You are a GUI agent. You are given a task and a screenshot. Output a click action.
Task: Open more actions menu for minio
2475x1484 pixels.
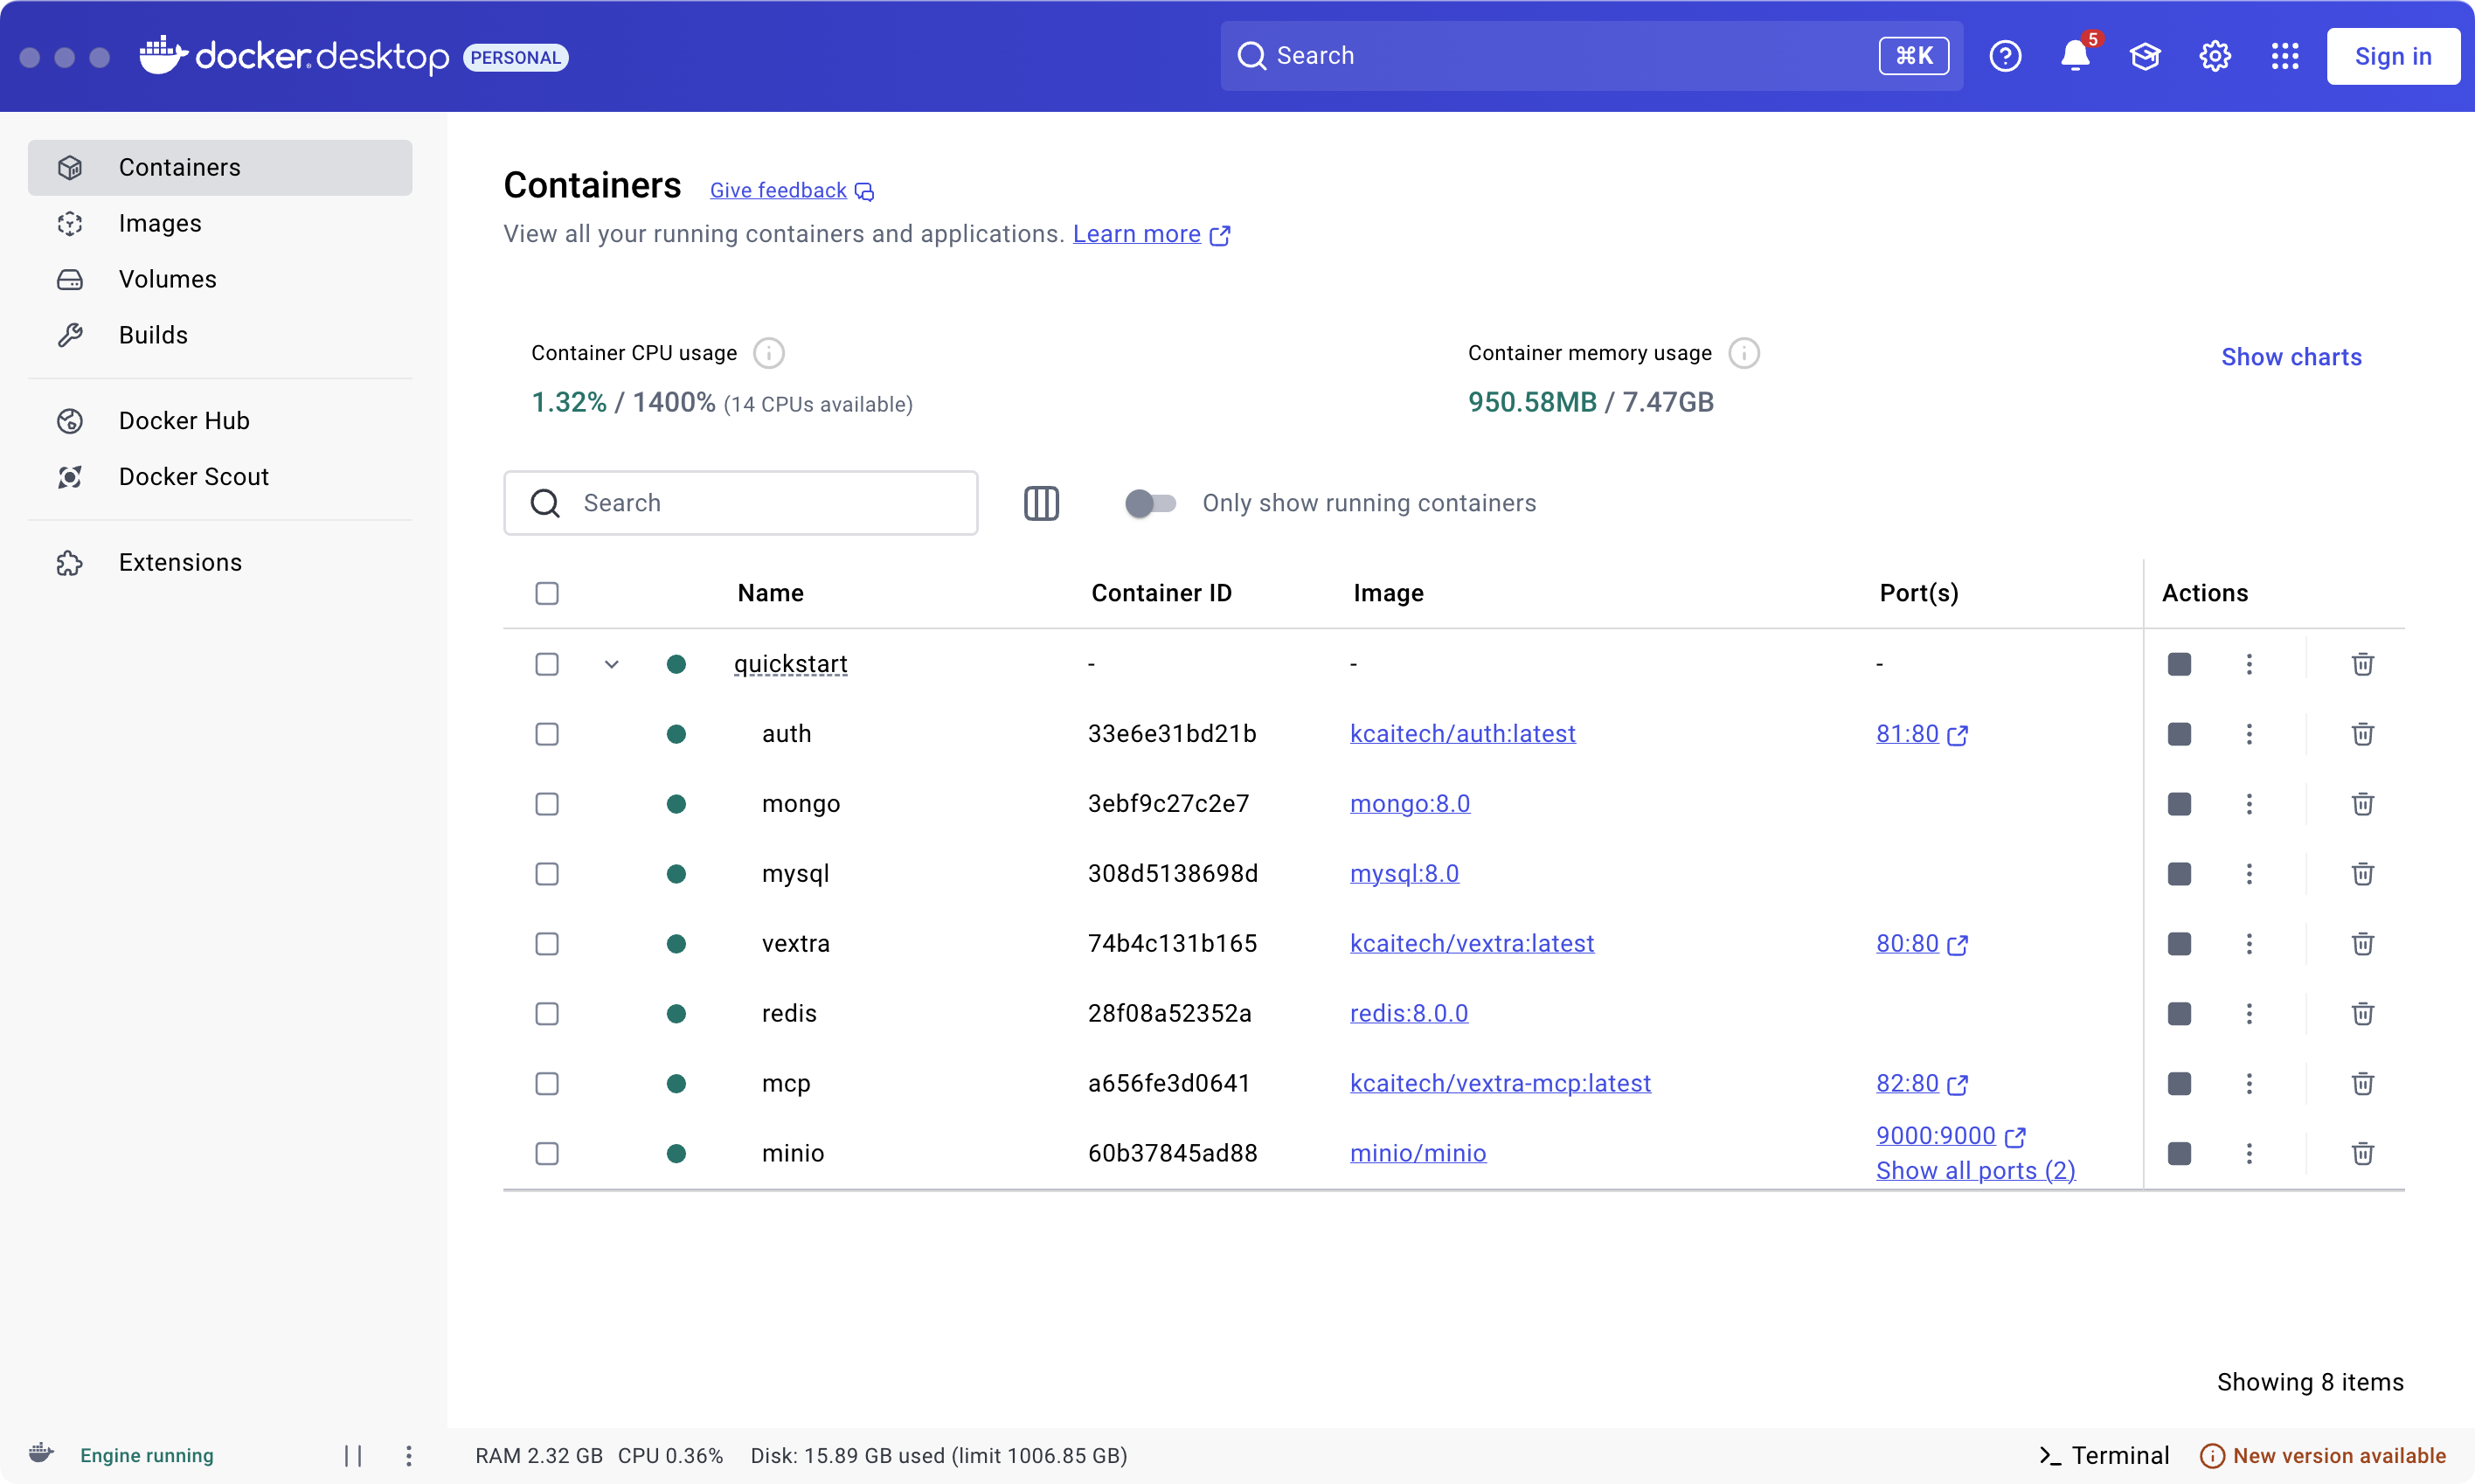tap(2249, 1154)
